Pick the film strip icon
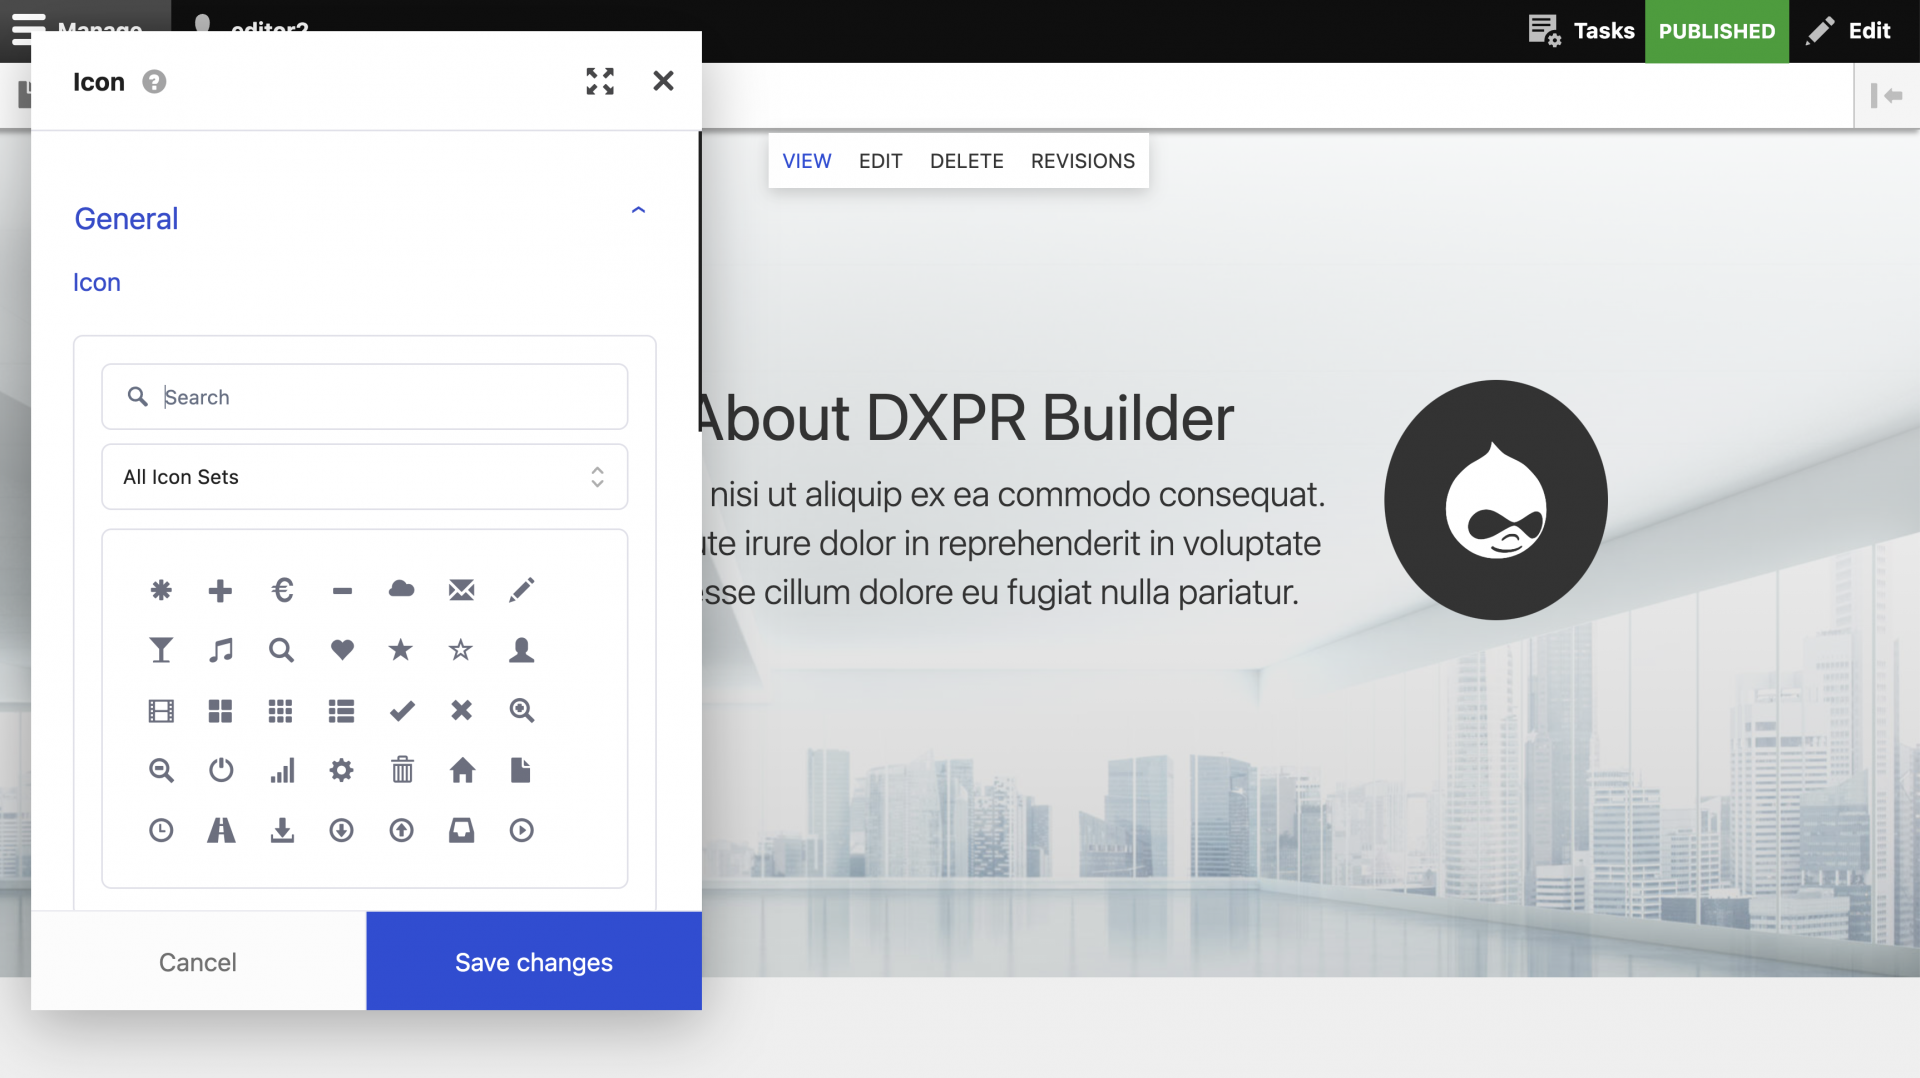The image size is (1920, 1078). coord(161,711)
